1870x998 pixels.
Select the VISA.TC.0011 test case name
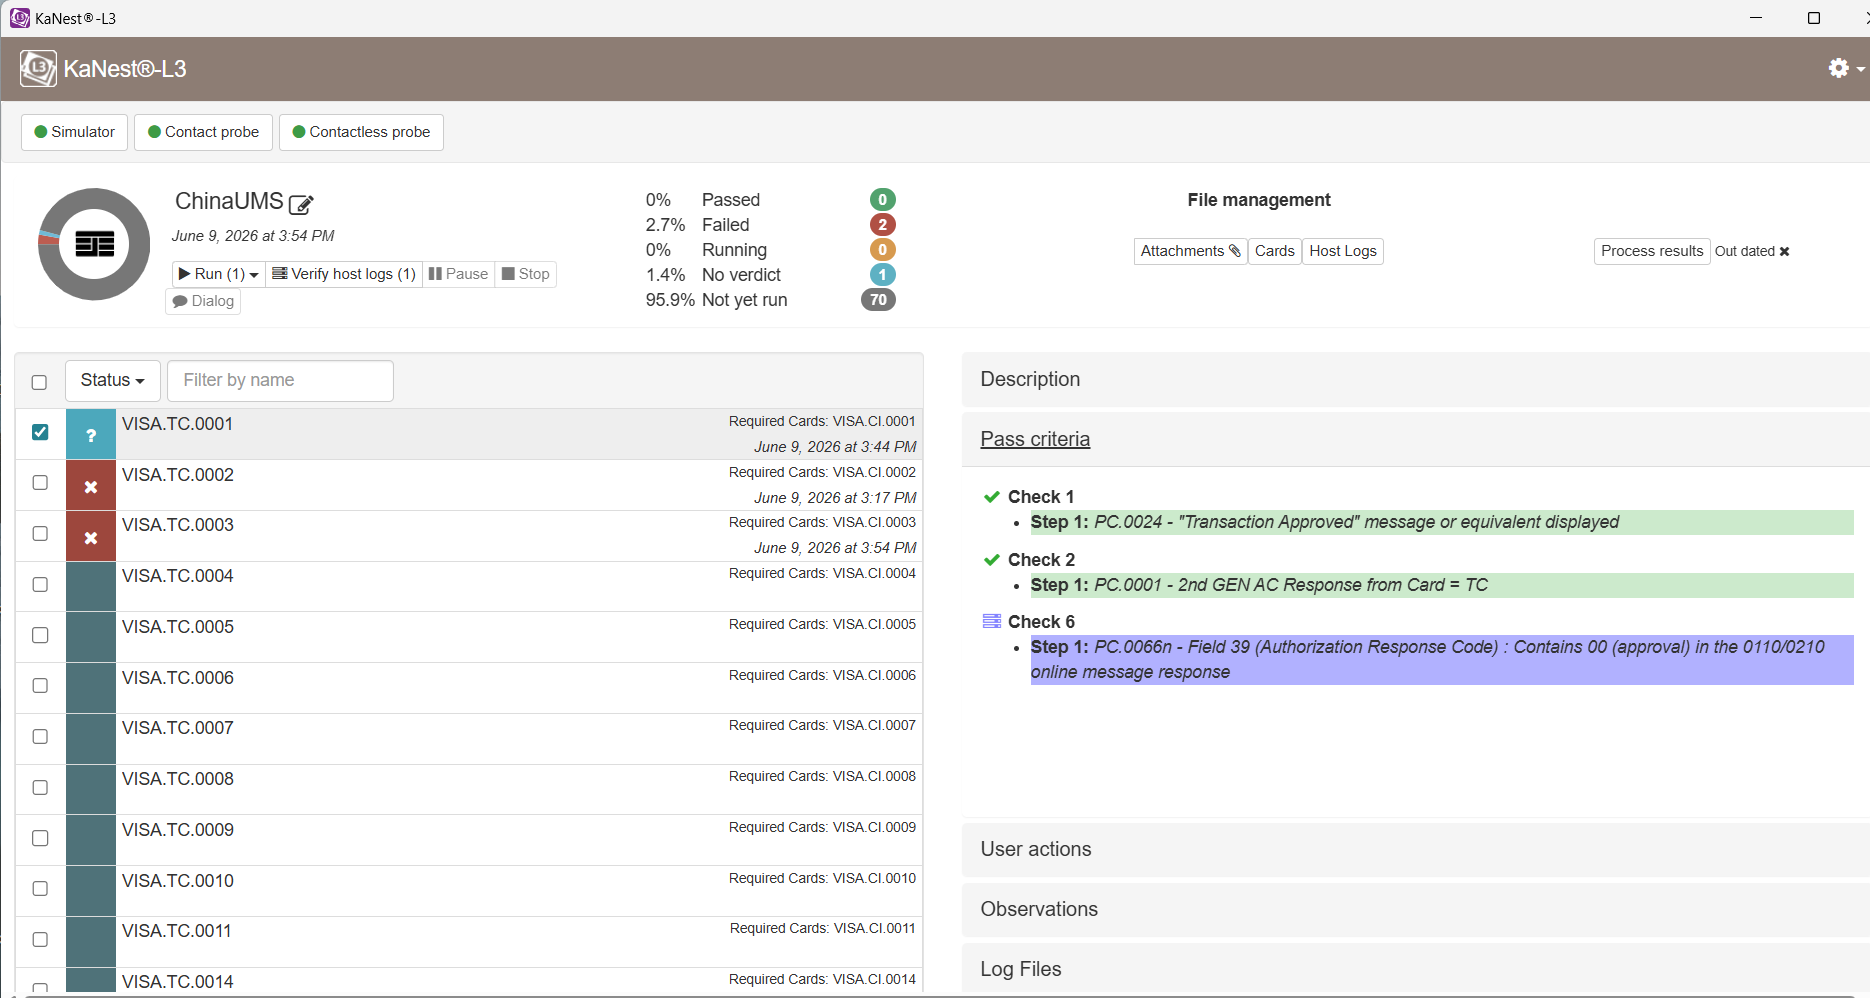(177, 931)
